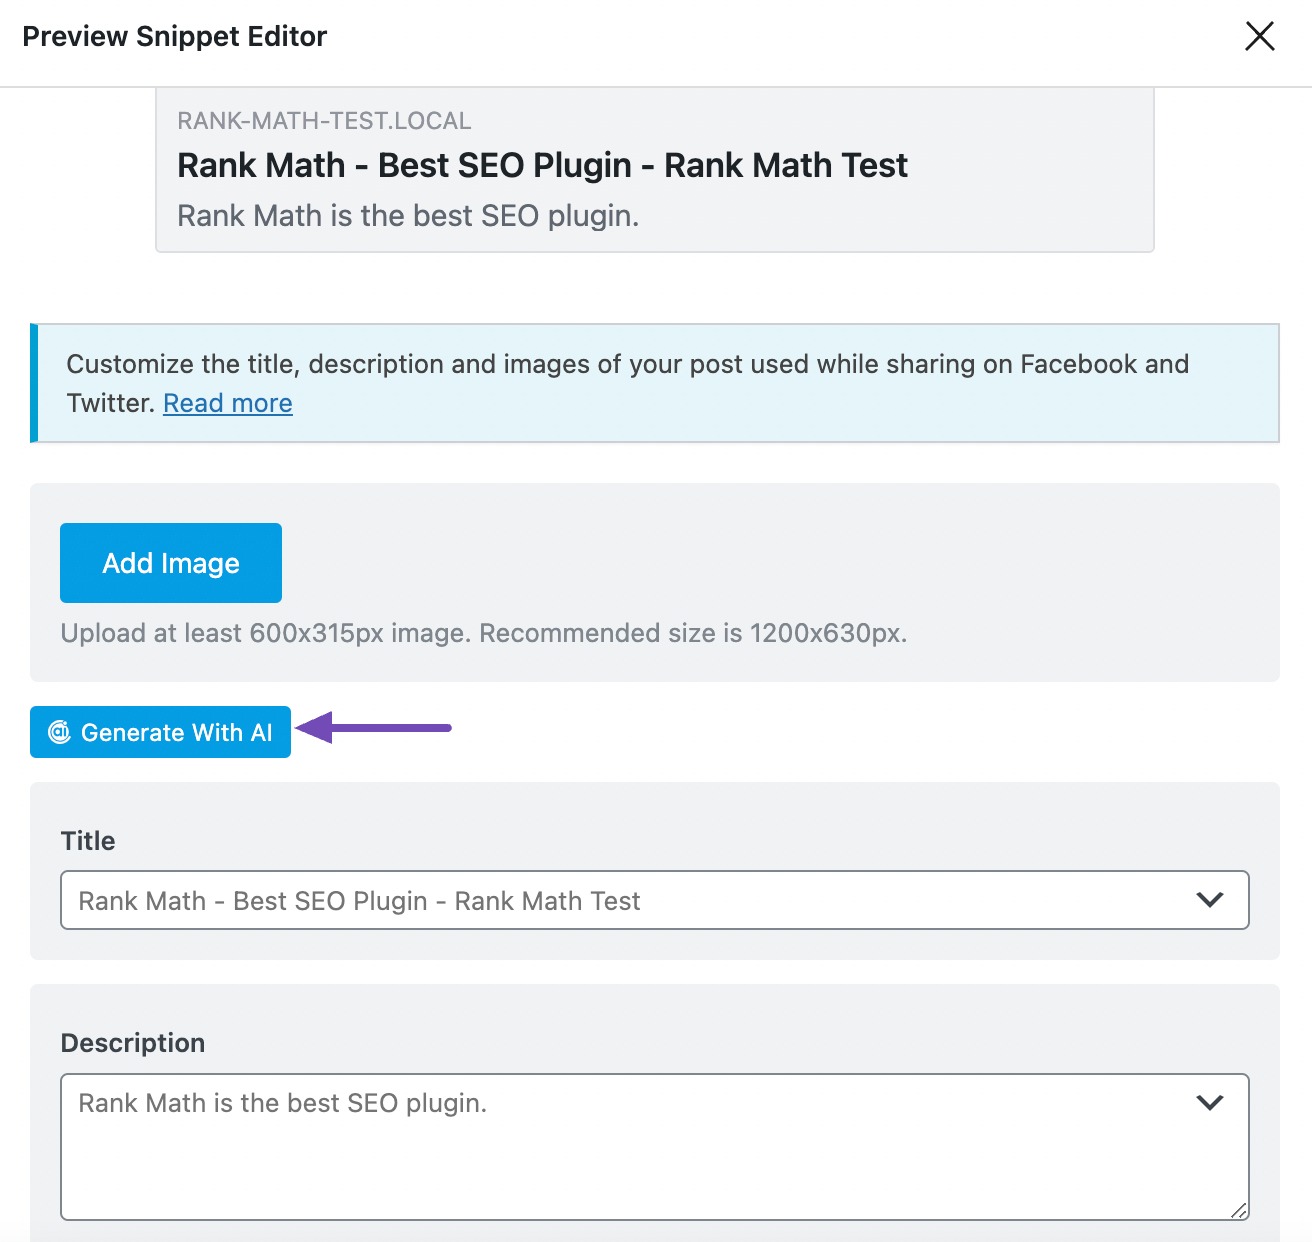The image size is (1312, 1242).
Task: Click Generate With AI button
Action: click(x=160, y=732)
